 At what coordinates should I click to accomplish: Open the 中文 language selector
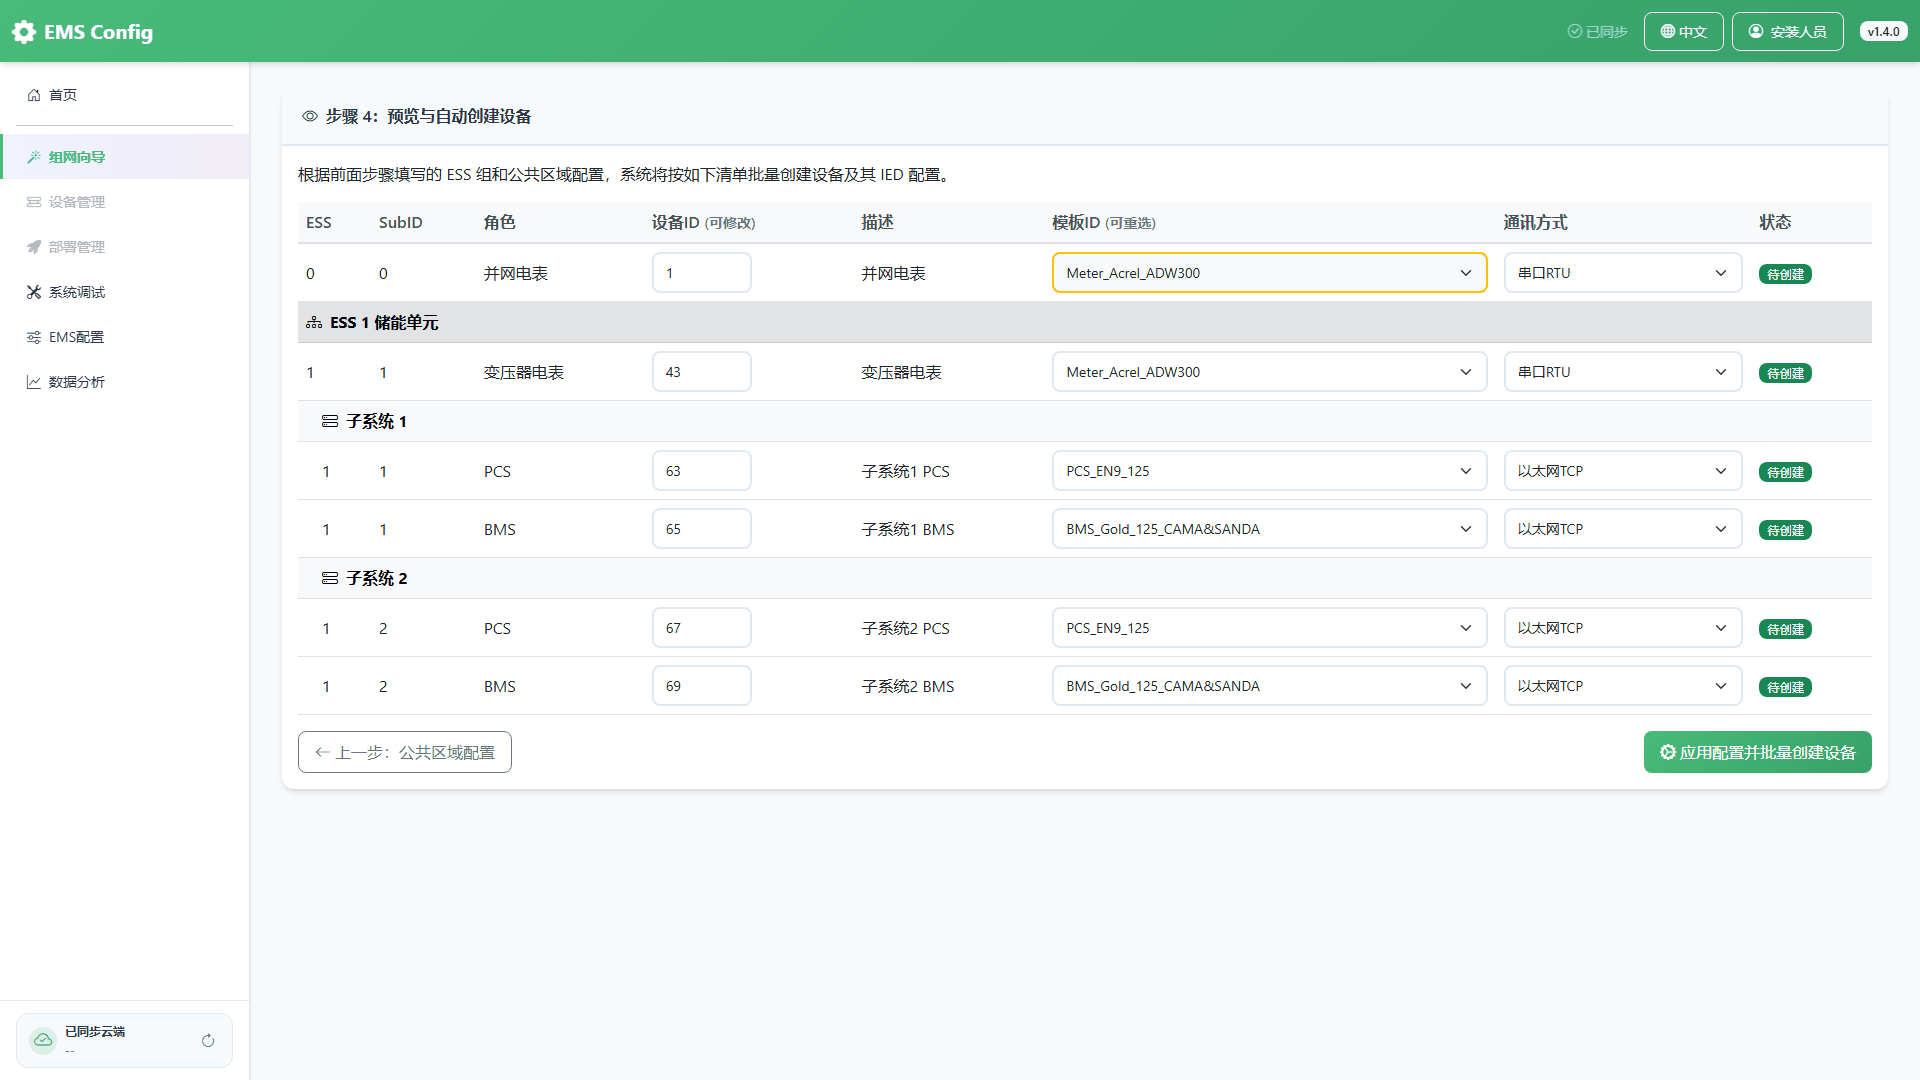point(1683,32)
